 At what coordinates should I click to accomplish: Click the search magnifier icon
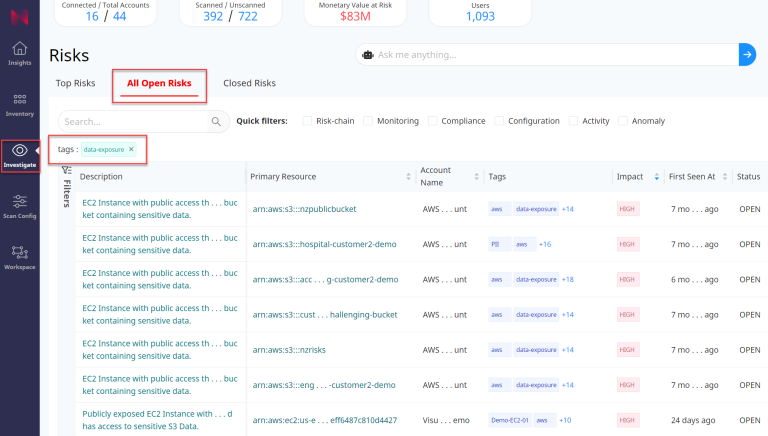click(216, 122)
